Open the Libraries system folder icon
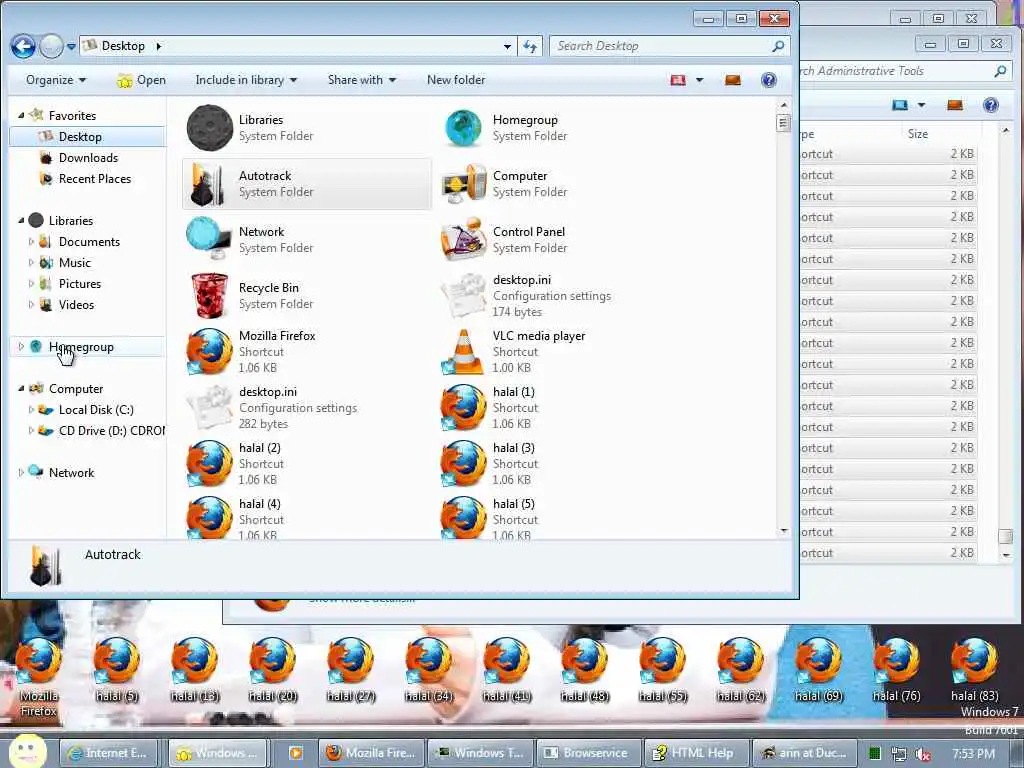This screenshot has width=1024, height=768. click(x=210, y=128)
